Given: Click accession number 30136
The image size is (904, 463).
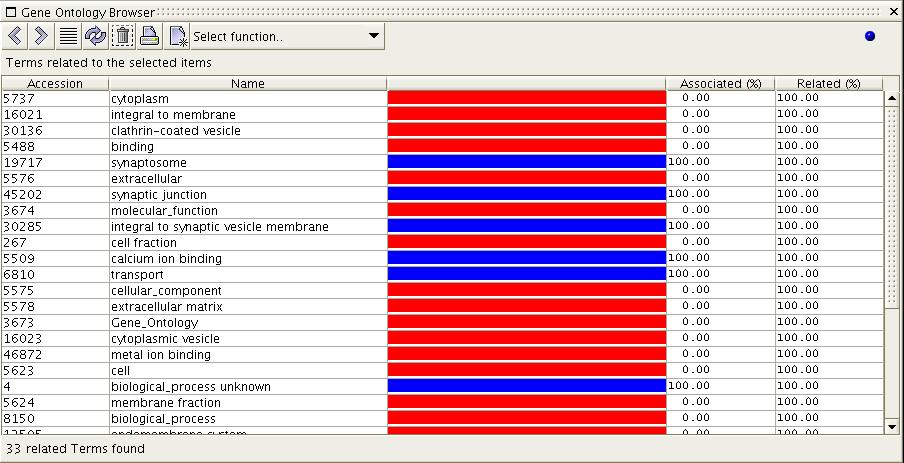Looking at the screenshot, I should (x=23, y=131).
